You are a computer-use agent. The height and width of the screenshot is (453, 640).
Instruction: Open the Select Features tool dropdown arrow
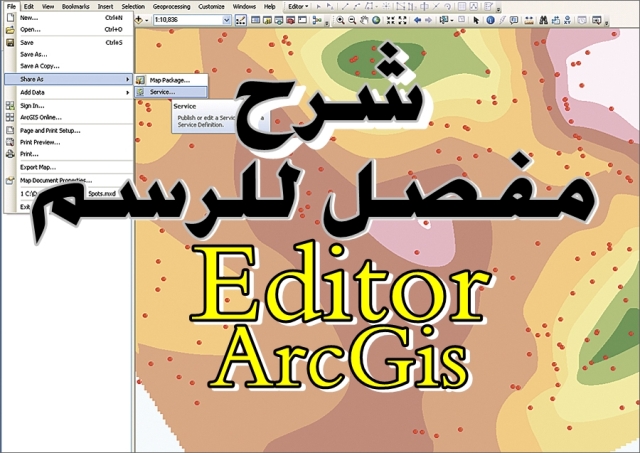452,20
